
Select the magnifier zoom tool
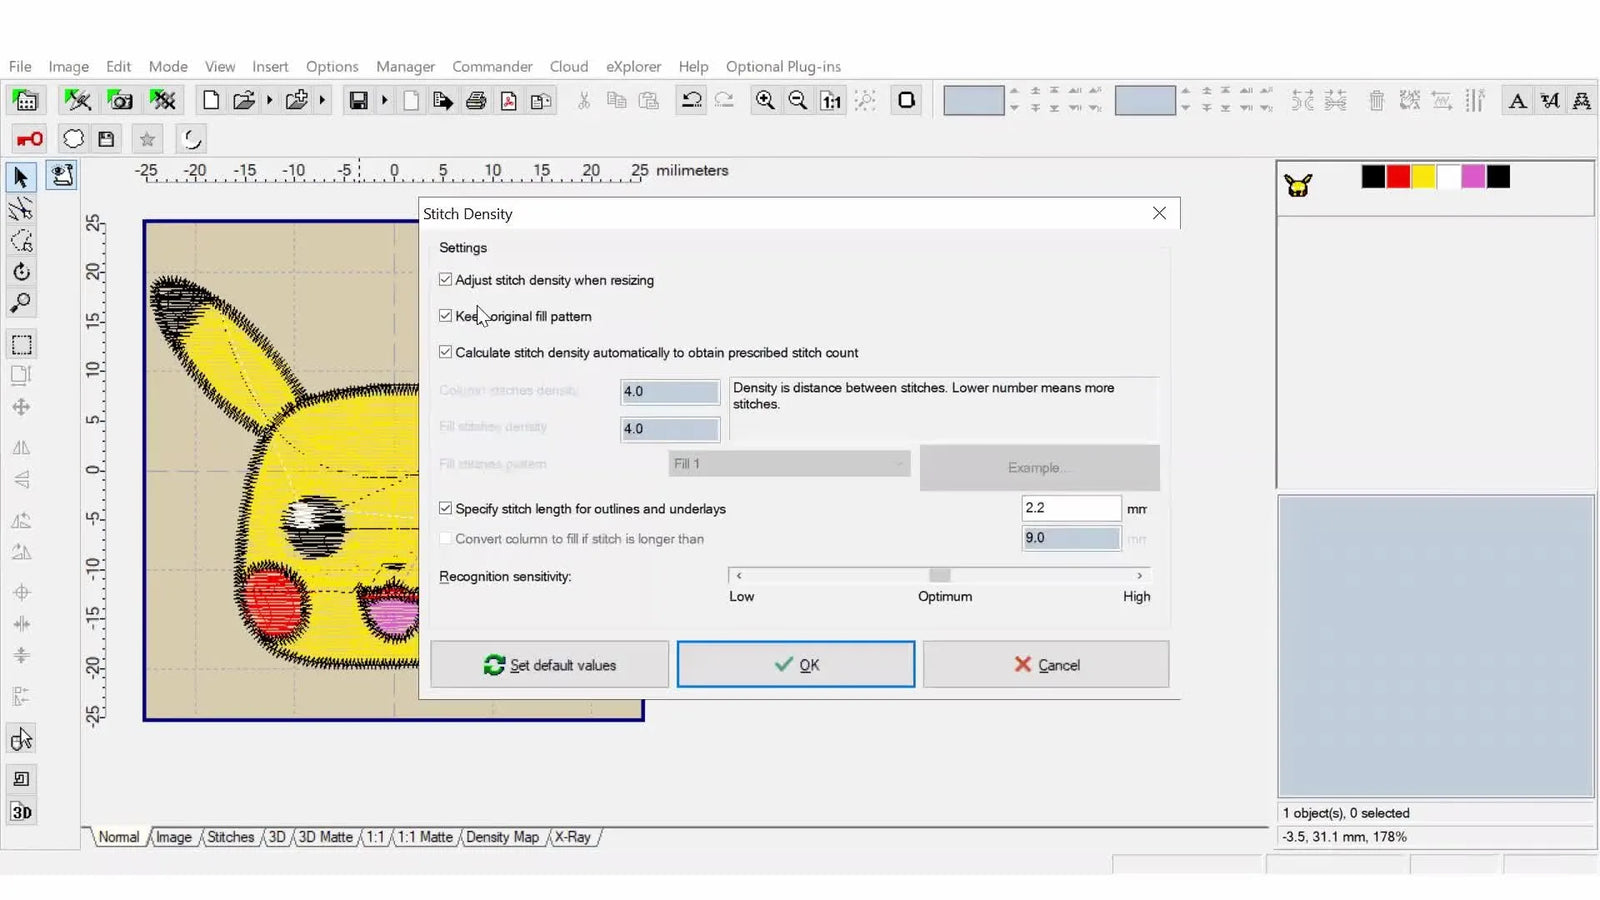[x=21, y=303]
